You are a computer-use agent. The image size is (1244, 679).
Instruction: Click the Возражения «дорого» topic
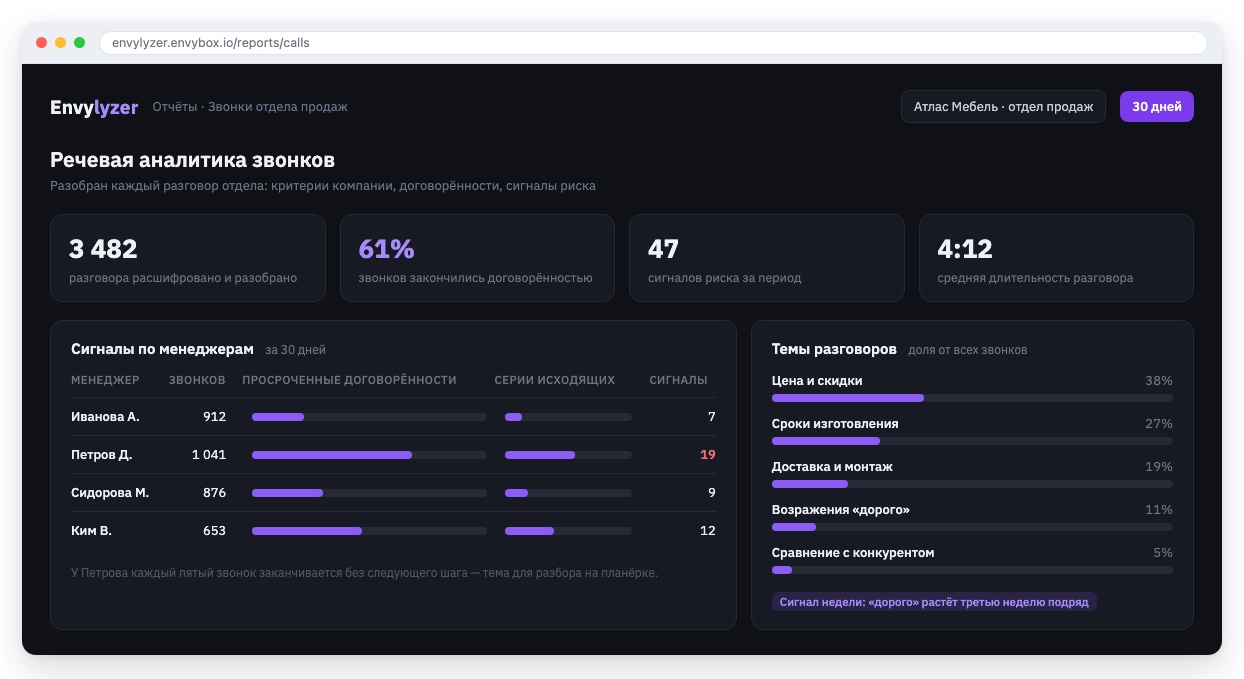(841, 510)
